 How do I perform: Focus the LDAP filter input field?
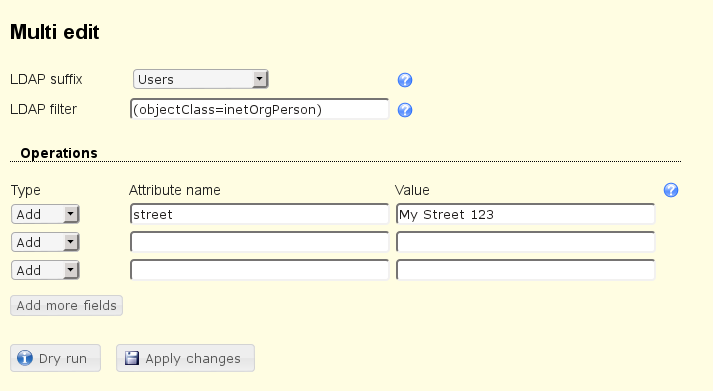coord(260,109)
